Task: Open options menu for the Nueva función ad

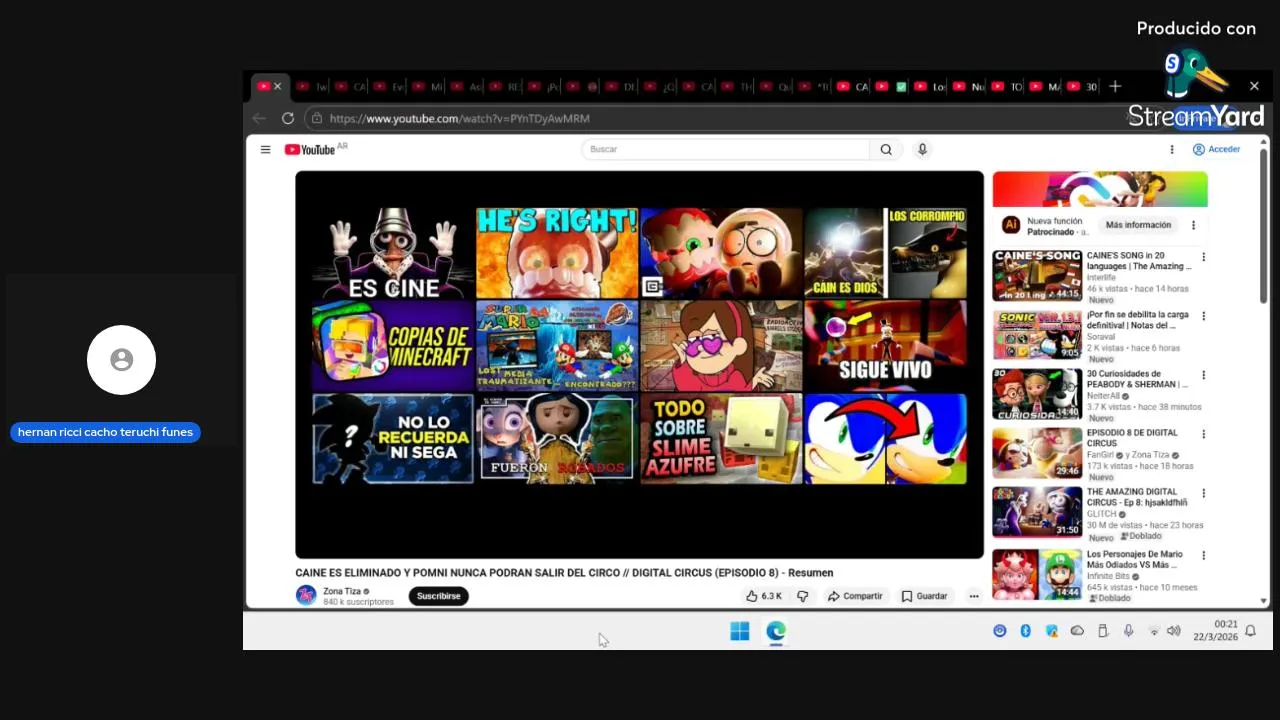Action: click(1193, 225)
